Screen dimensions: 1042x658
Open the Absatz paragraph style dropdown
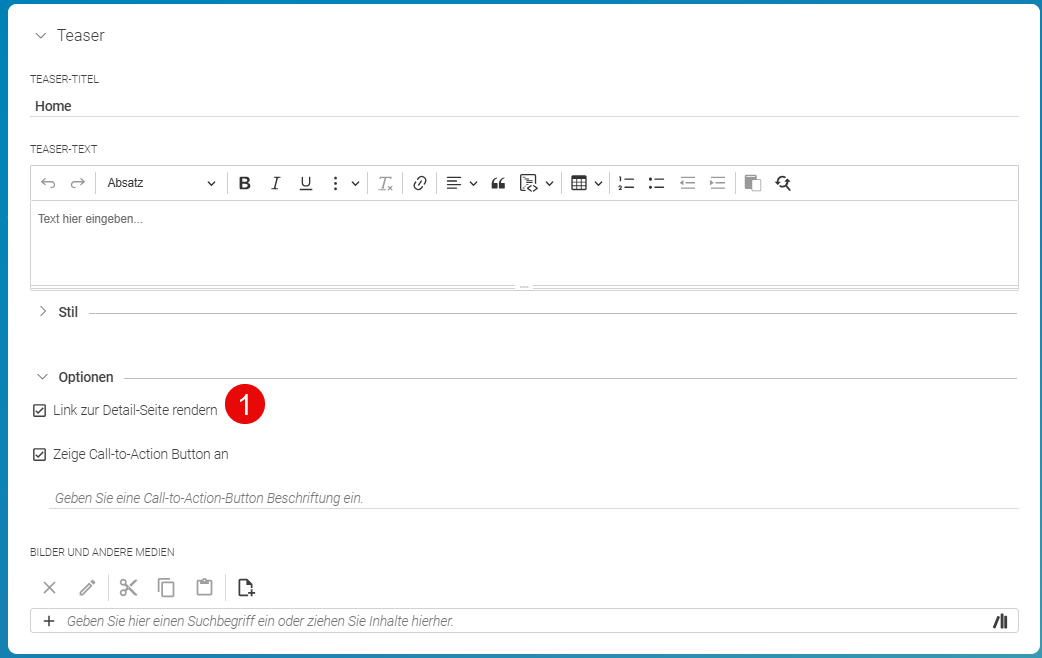161,183
